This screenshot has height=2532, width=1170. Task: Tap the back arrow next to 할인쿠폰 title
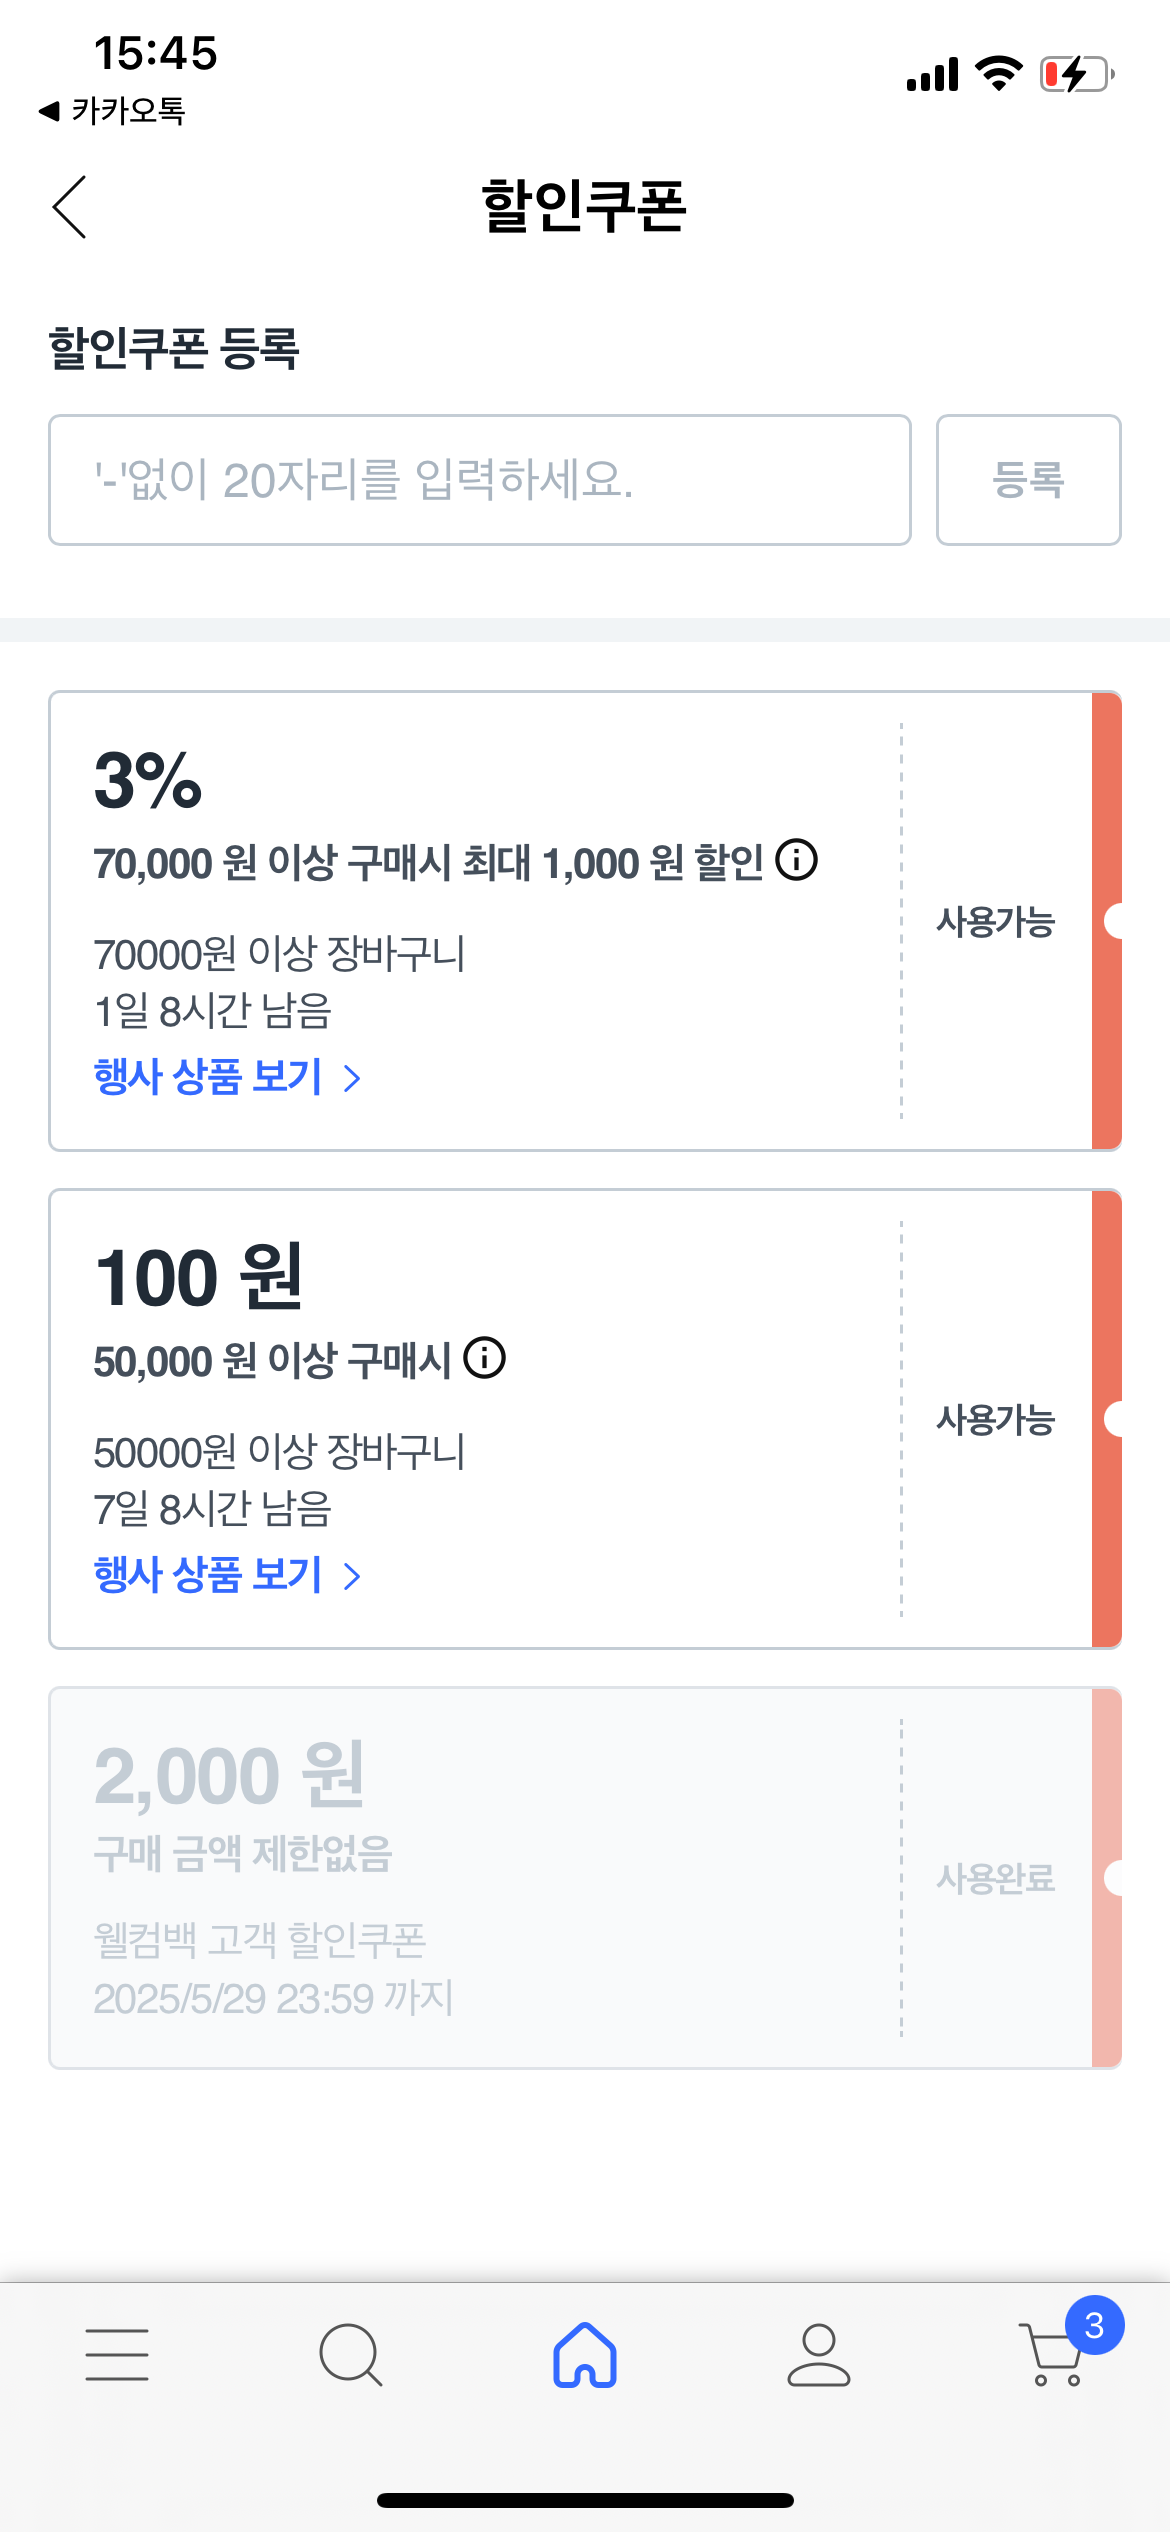pos(69,207)
